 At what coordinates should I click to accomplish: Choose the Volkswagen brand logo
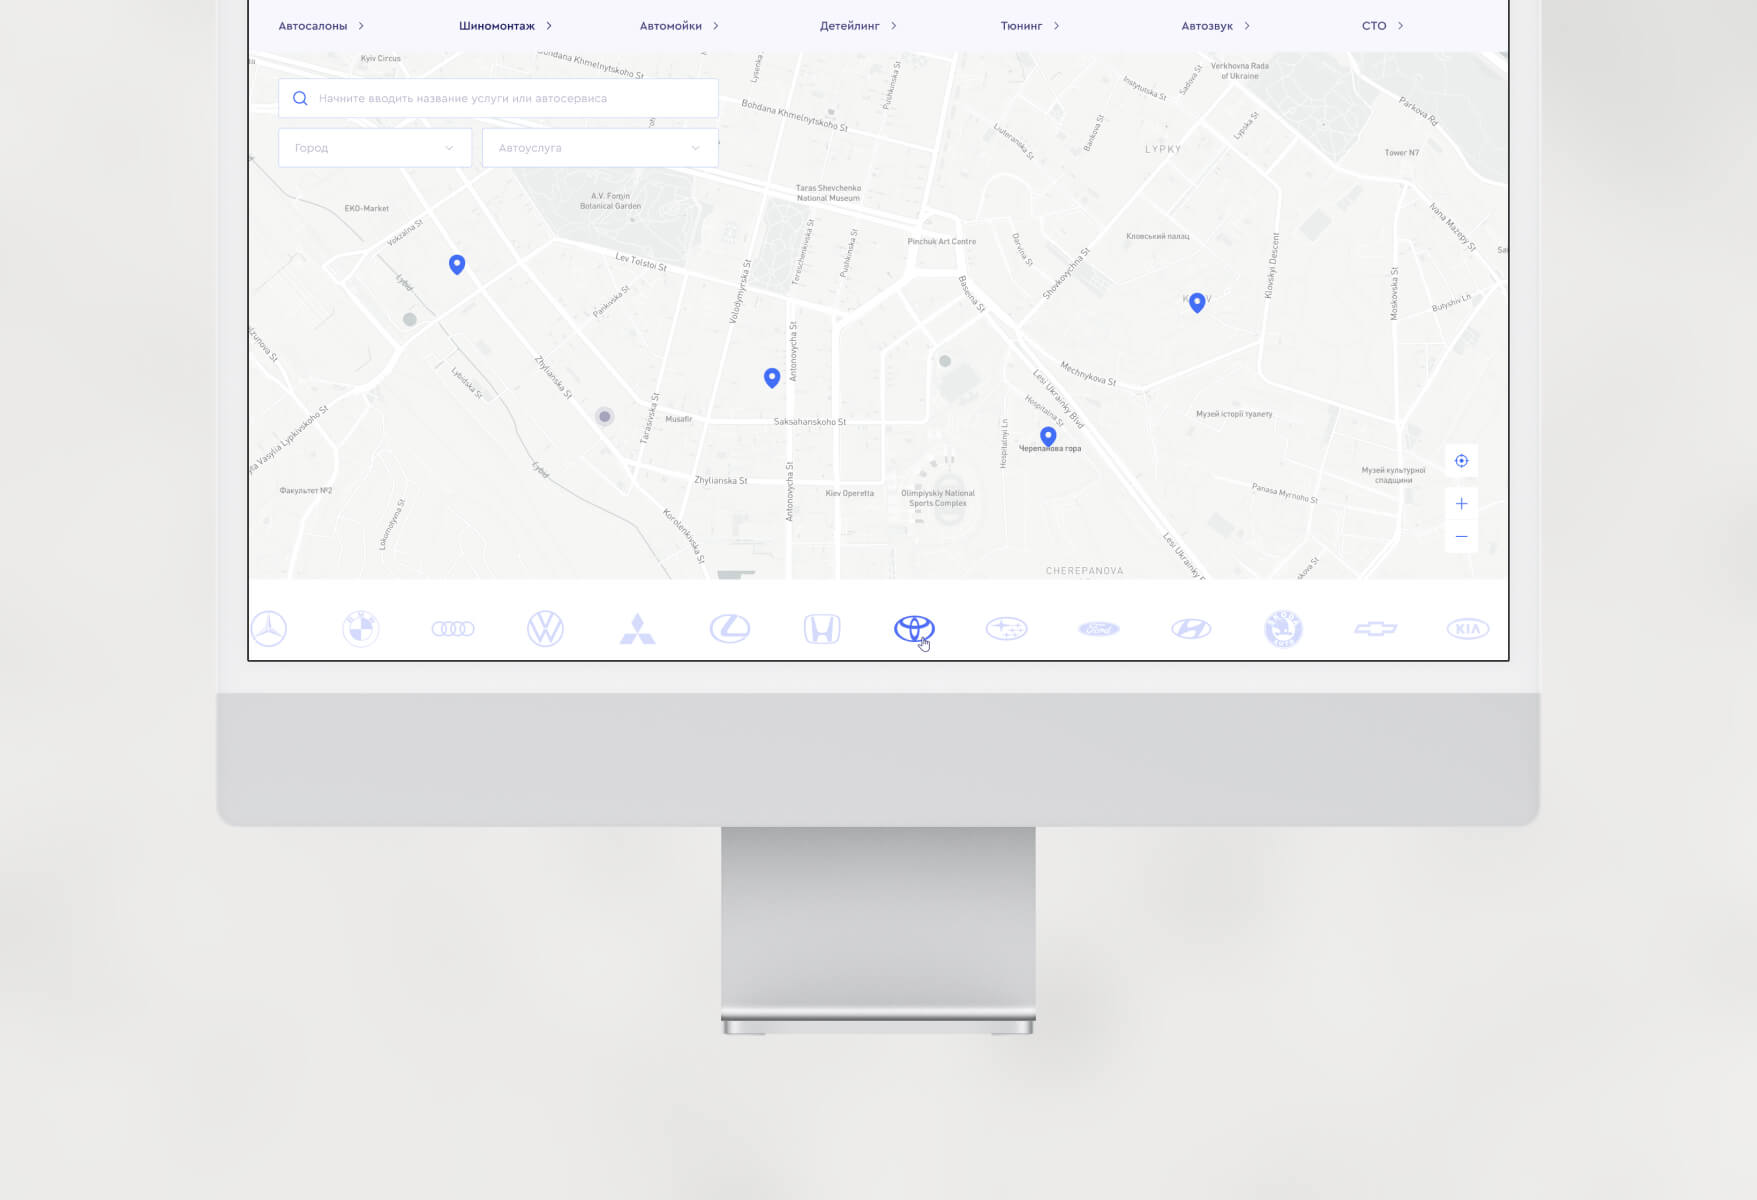545,628
